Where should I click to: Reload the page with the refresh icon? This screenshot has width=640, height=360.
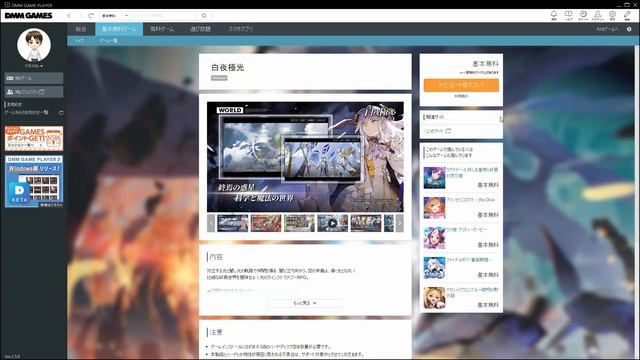pyautogui.click(x=91, y=16)
